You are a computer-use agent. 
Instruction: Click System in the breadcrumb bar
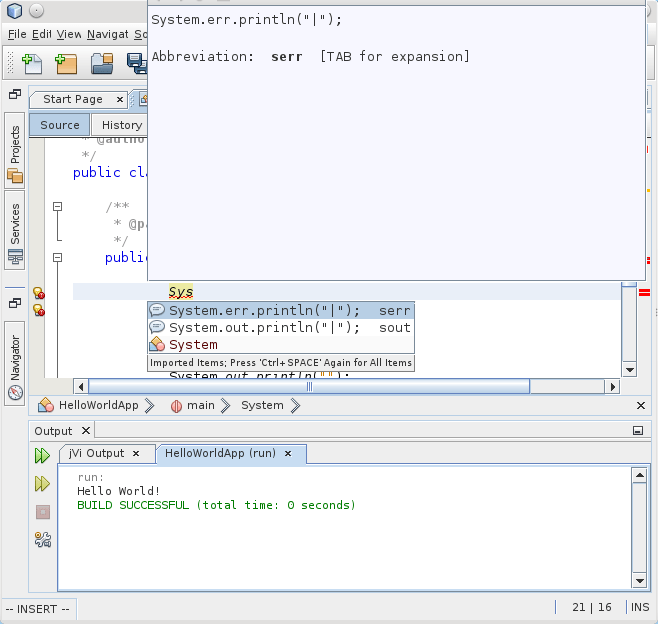click(x=262, y=405)
